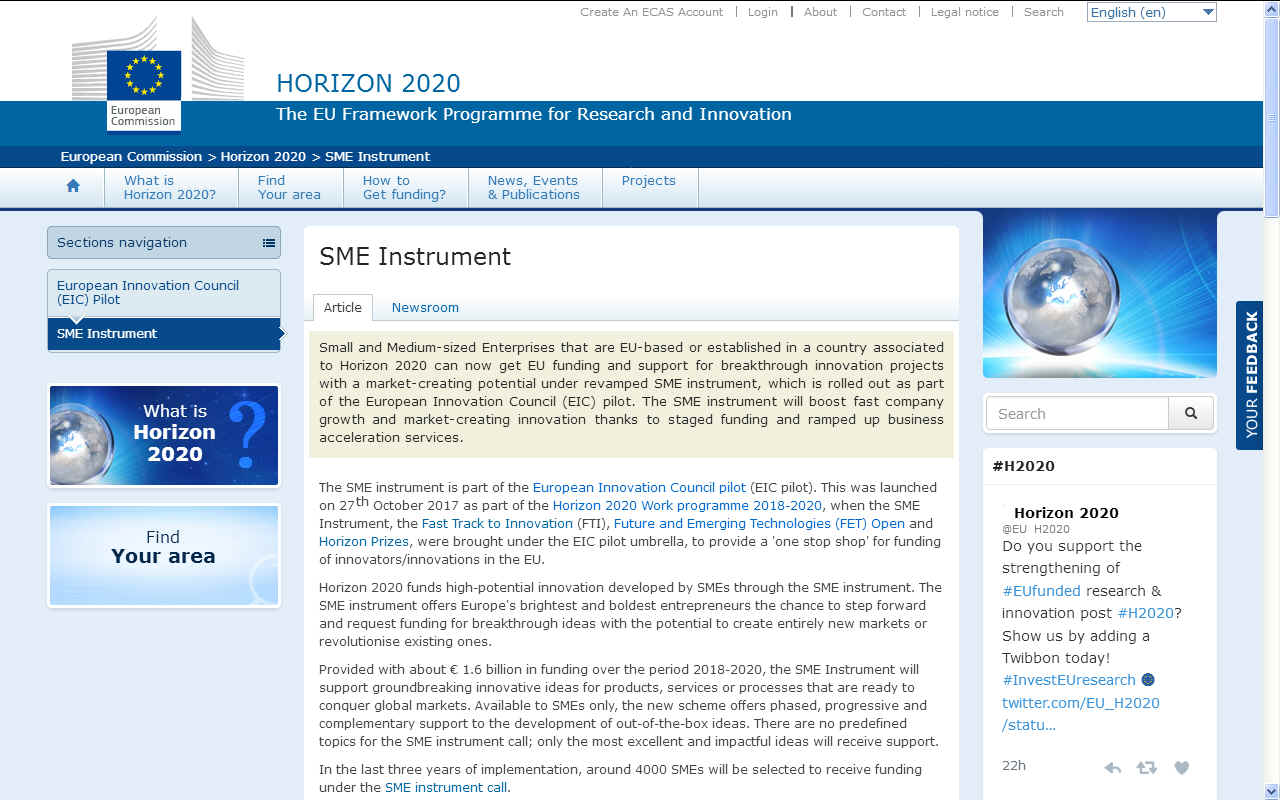Viewport: 1280px width, 800px height.
Task: Open News, Events & Publications menu
Action: click(533, 187)
